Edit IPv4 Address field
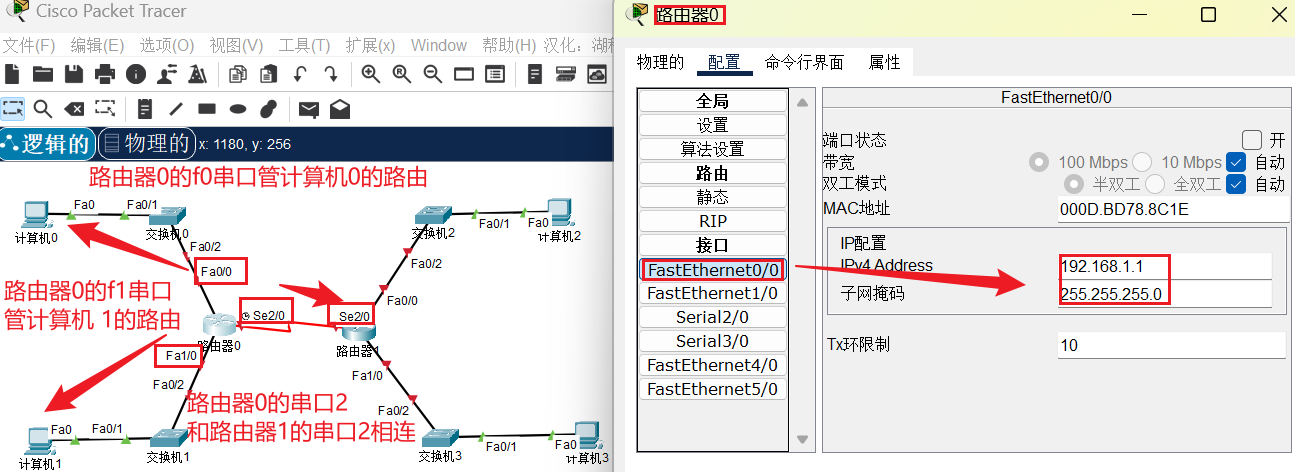 point(1165,266)
